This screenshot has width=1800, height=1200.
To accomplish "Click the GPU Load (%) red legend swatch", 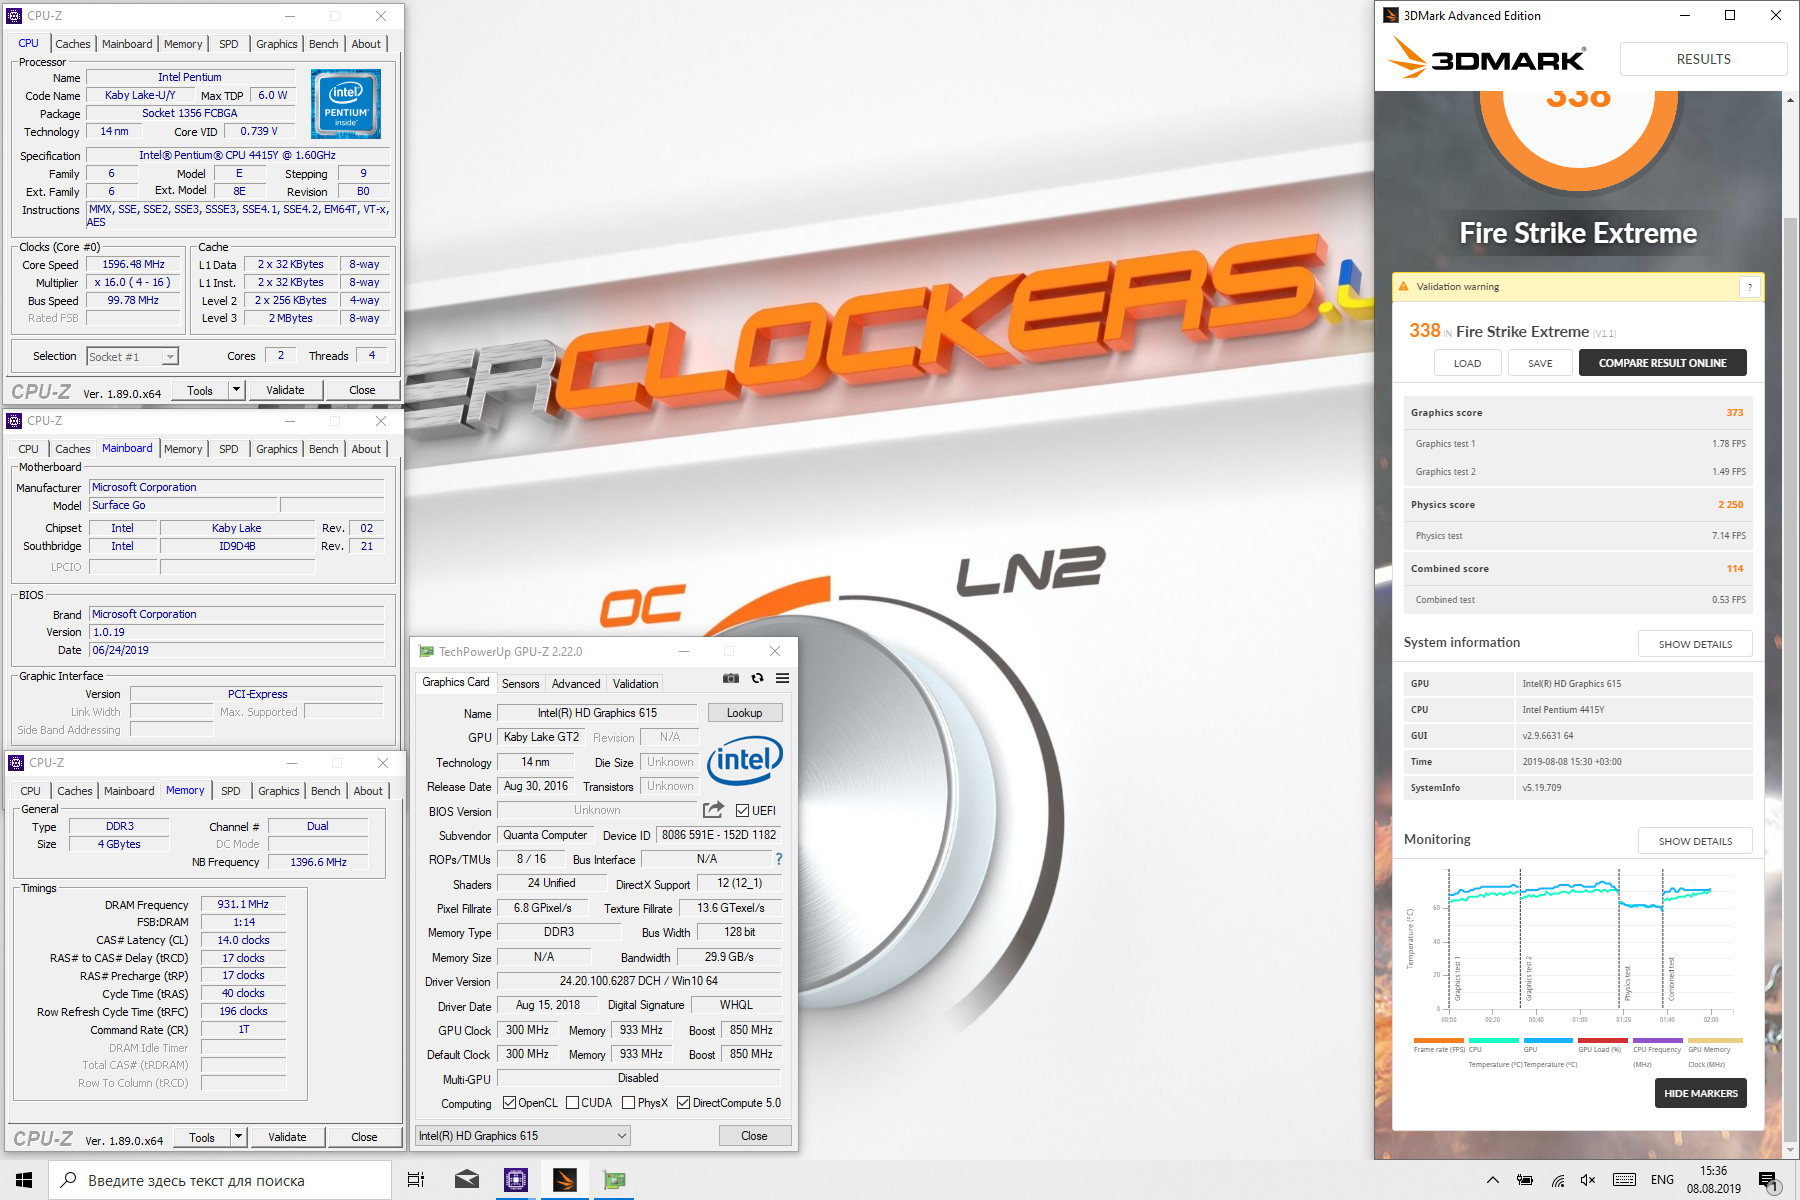I will [1603, 1041].
